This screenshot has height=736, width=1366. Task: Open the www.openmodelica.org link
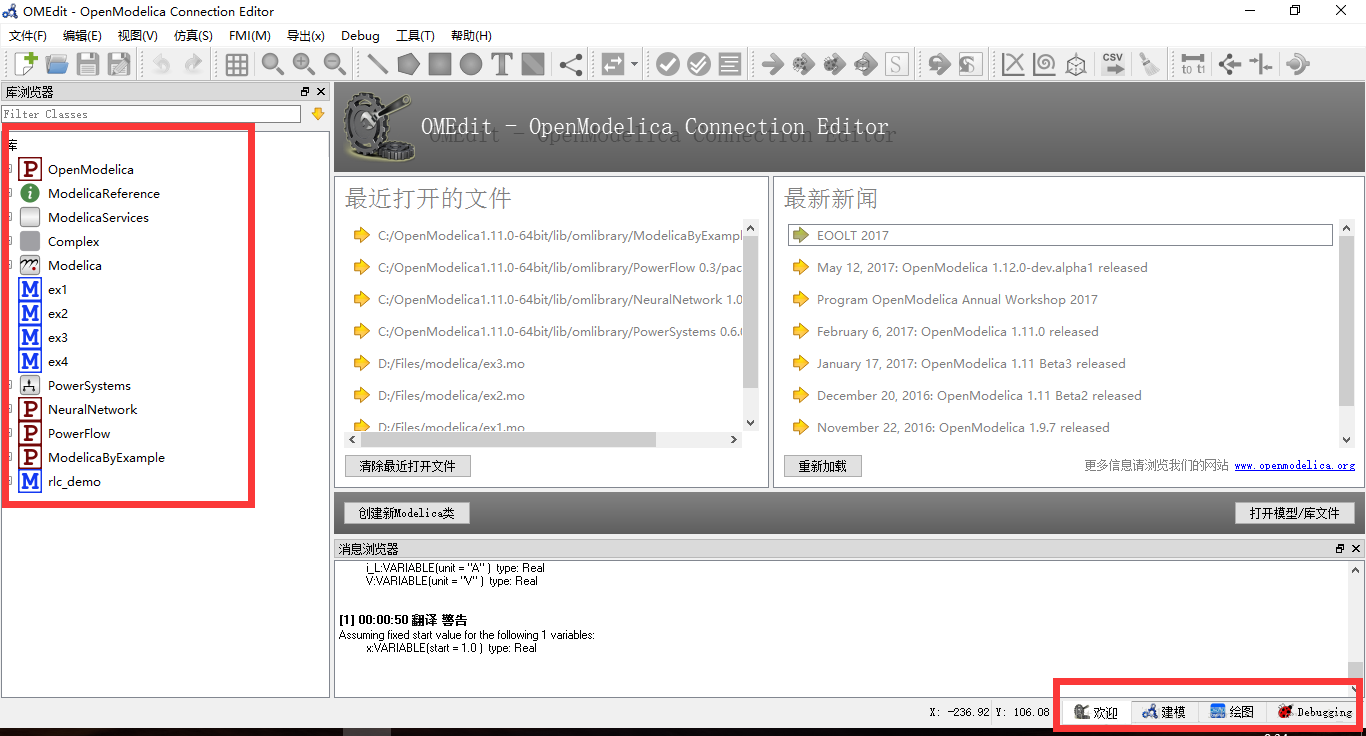click(1294, 466)
